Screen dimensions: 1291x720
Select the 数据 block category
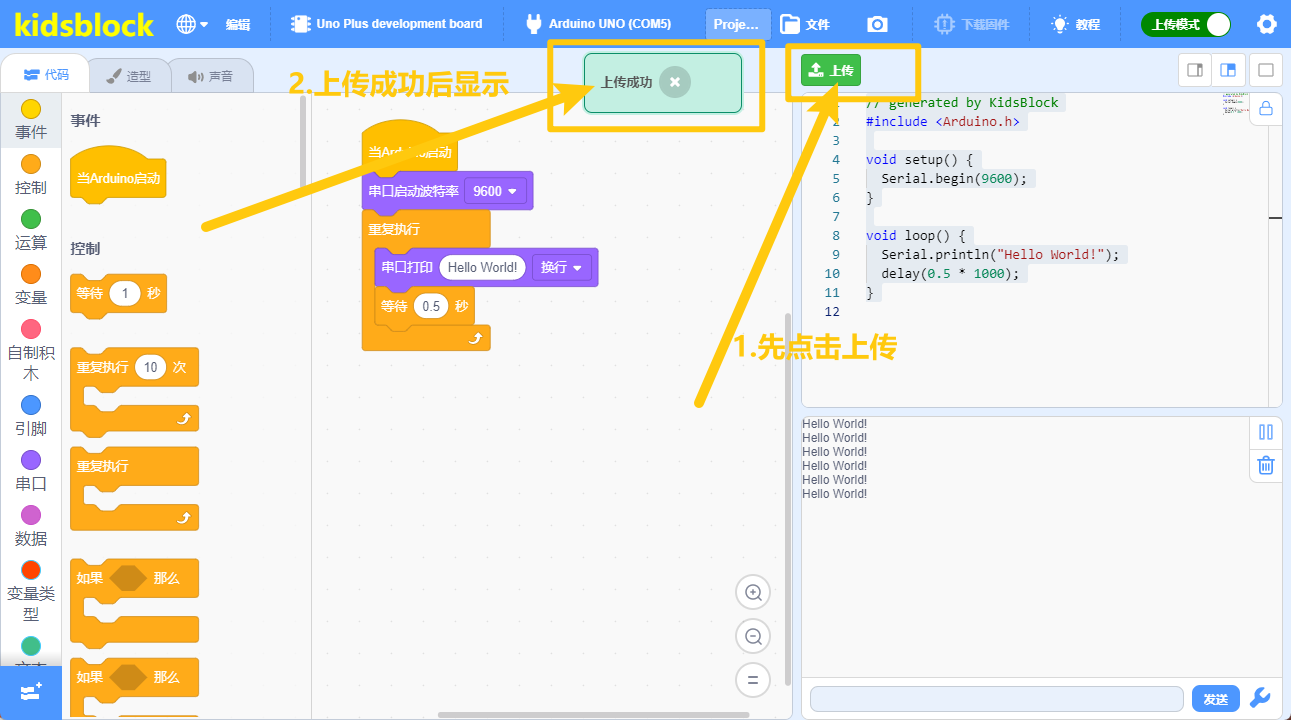[x=31, y=526]
